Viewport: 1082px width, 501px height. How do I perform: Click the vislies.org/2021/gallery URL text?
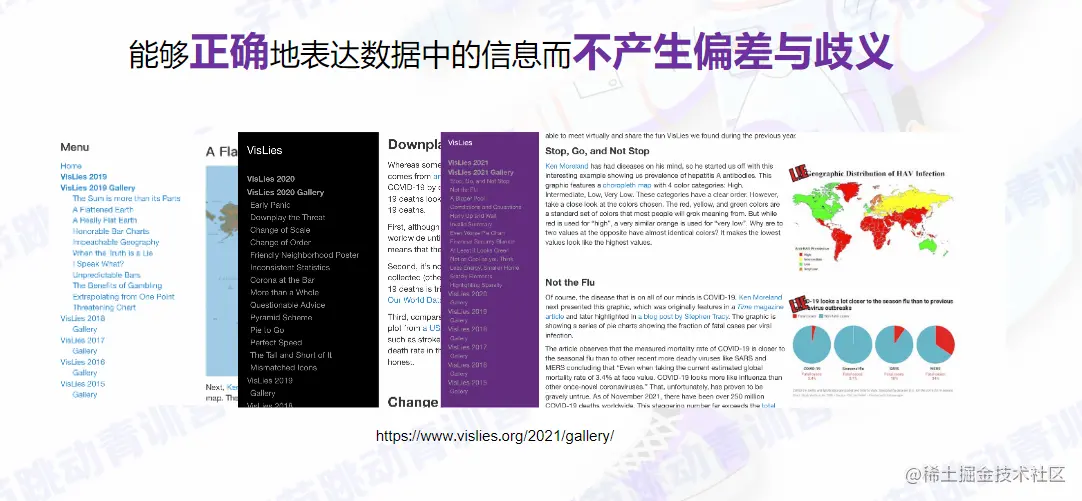point(495,436)
